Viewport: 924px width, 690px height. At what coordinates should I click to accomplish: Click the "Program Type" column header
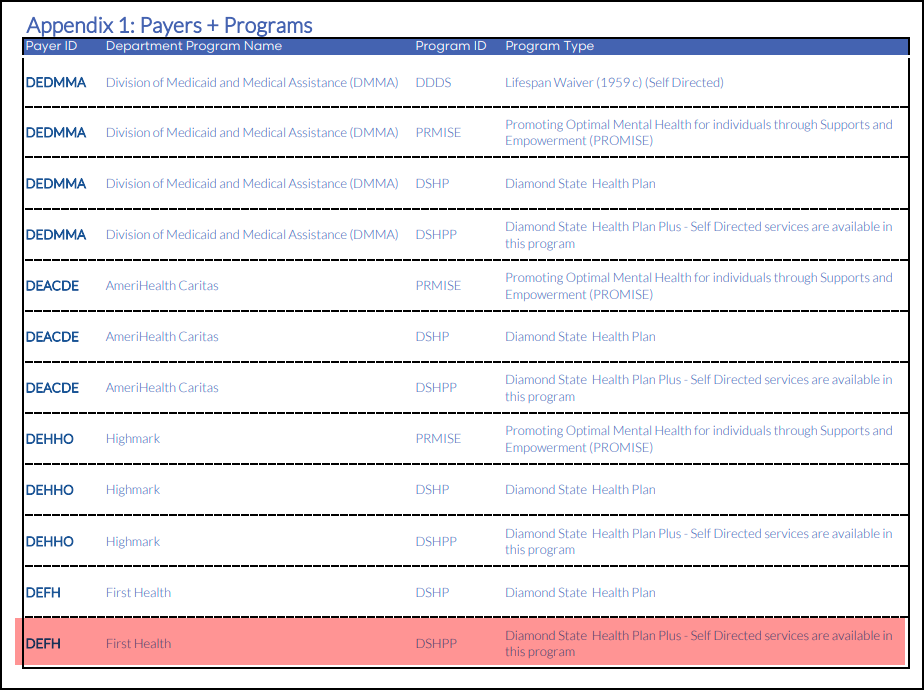(x=549, y=46)
